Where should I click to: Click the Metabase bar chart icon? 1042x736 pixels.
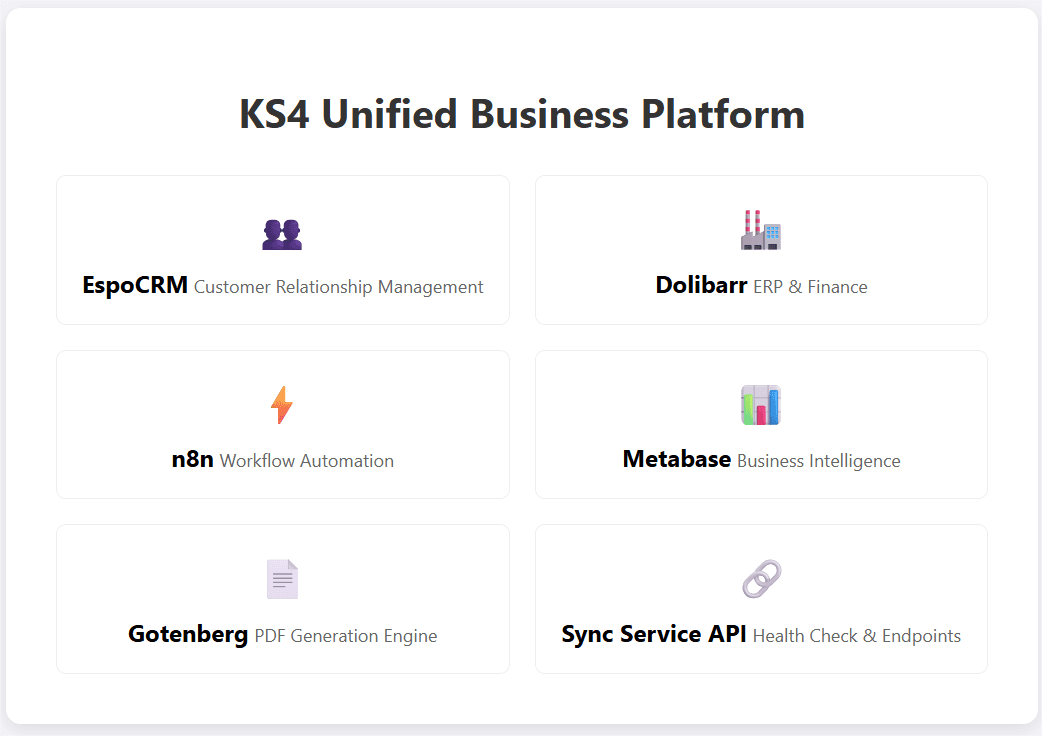[x=761, y=405]
